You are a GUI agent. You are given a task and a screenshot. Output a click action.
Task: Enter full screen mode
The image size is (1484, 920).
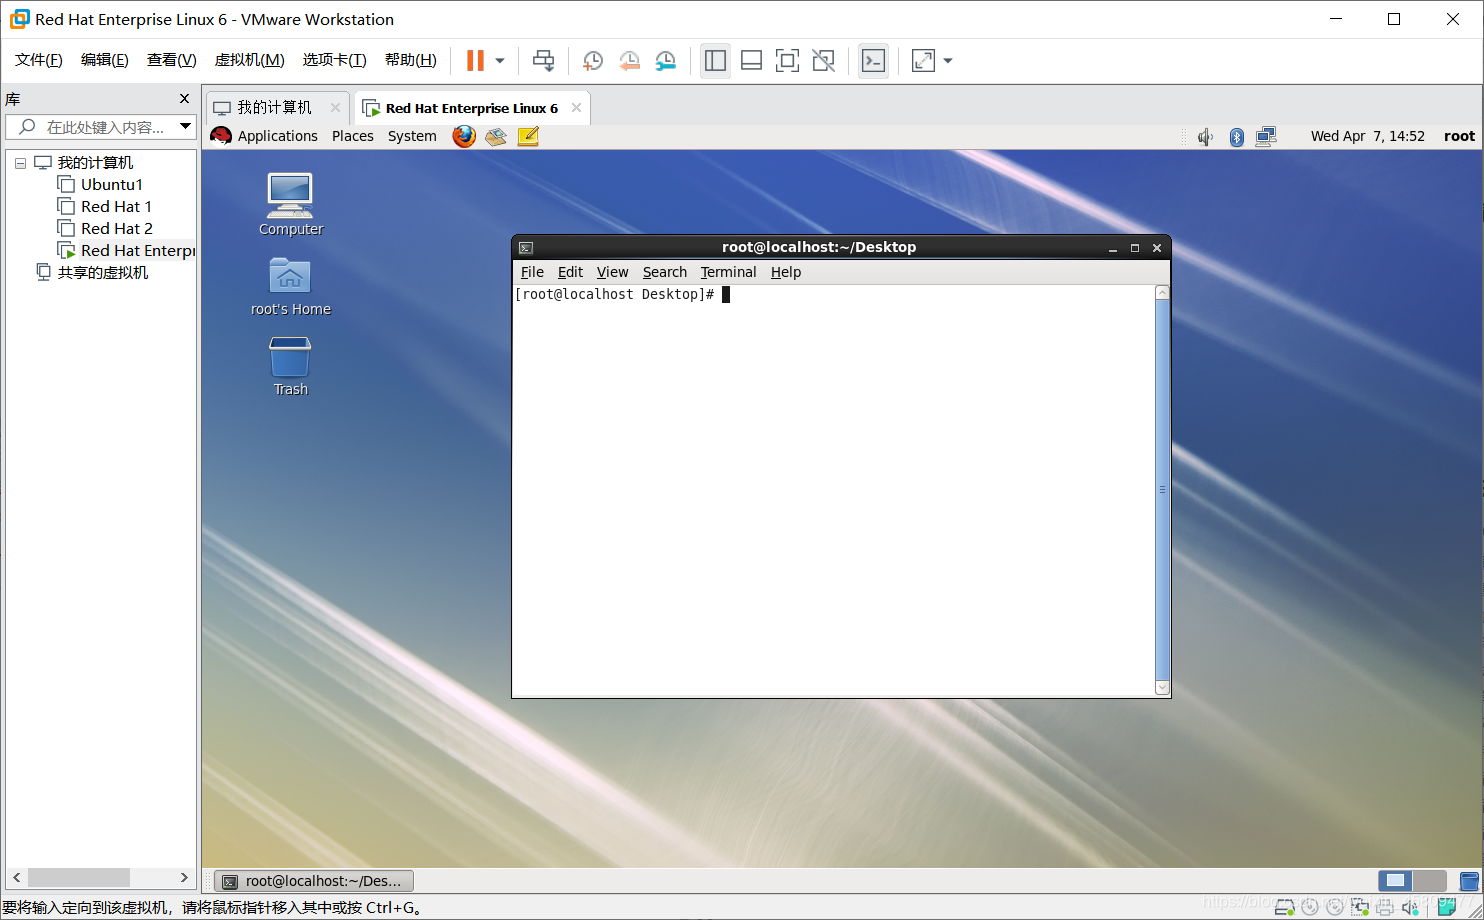pyautogui.click(x=787, y=61)
